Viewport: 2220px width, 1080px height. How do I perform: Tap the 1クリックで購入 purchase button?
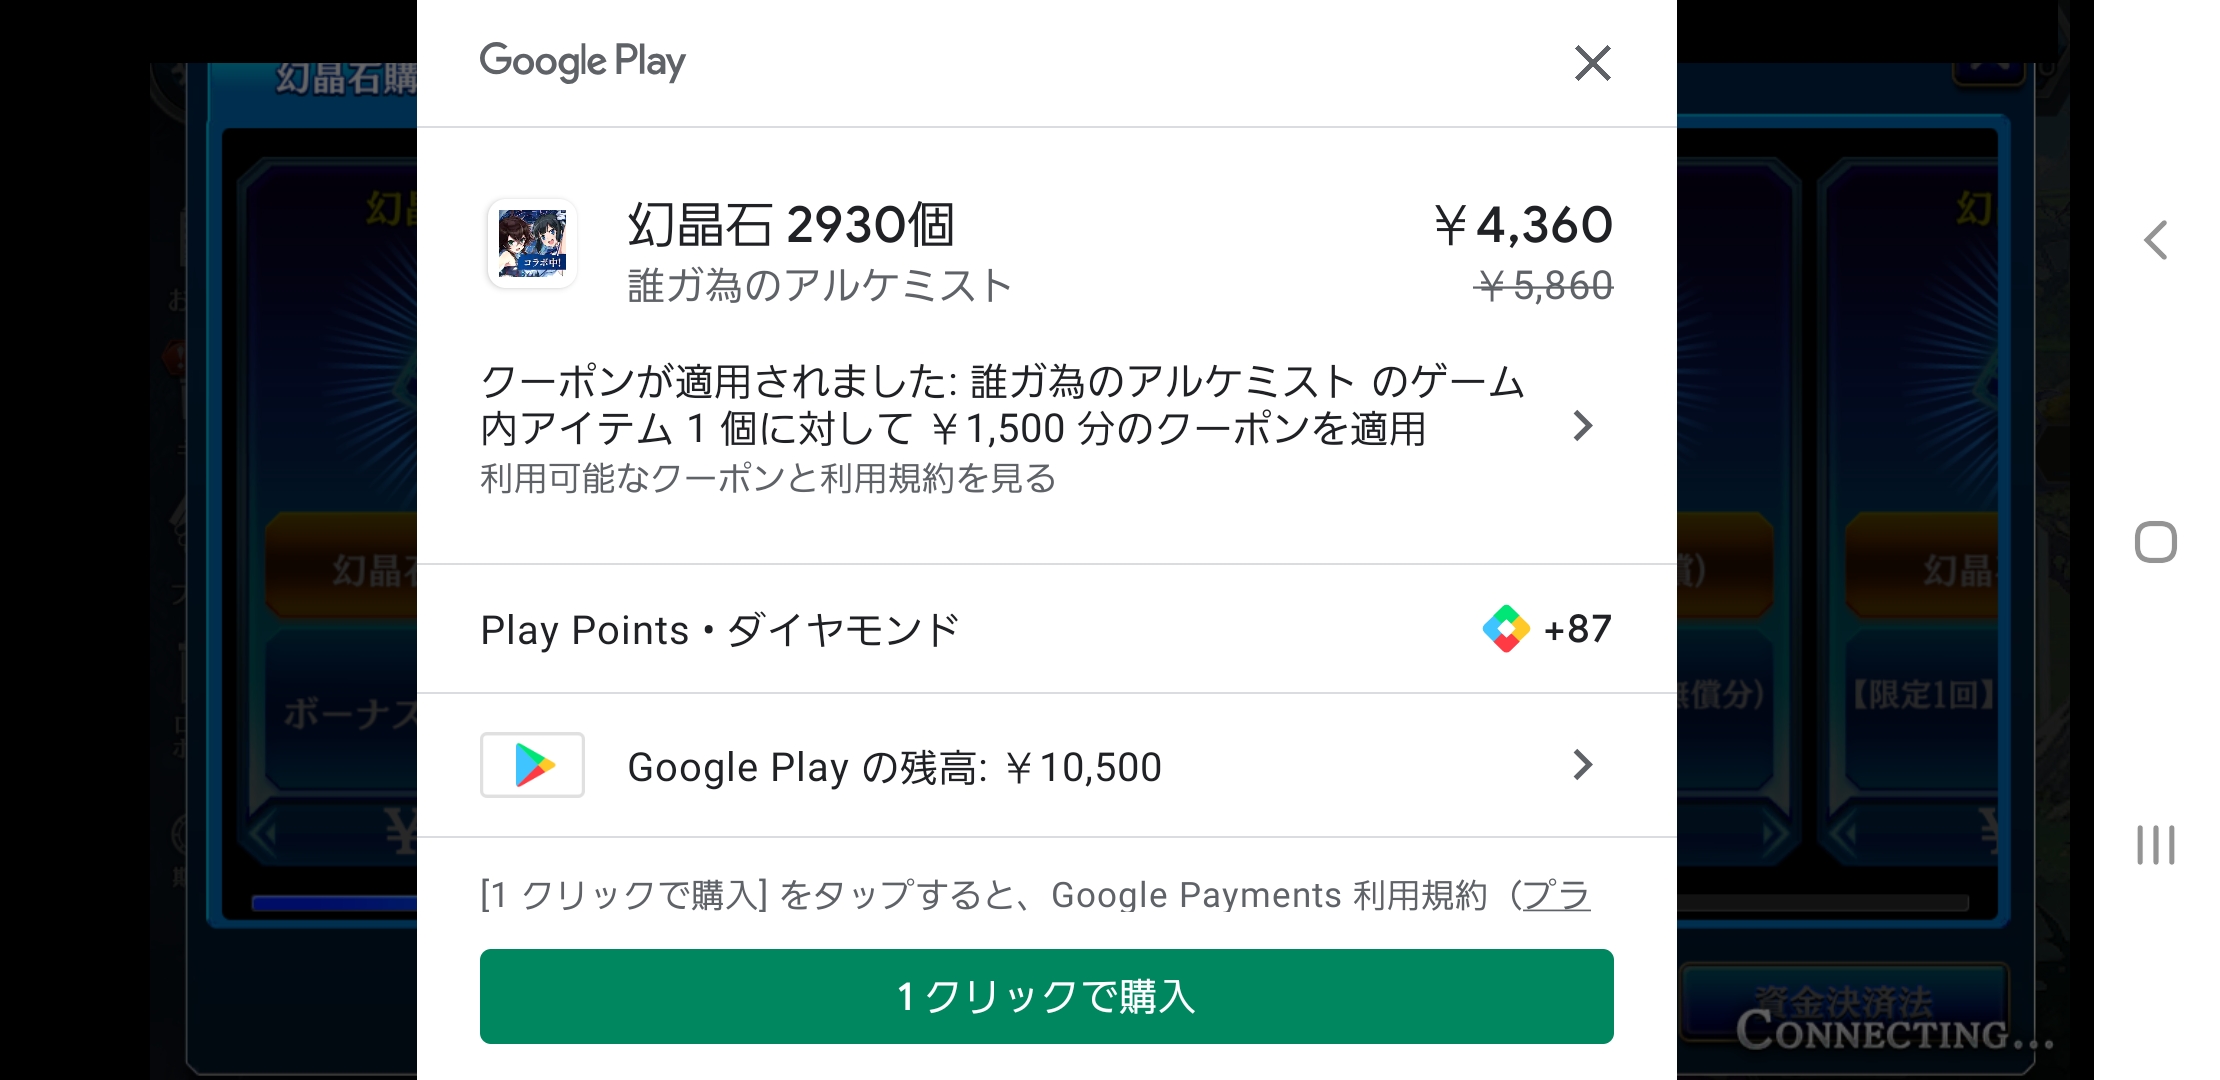[x=1047, y=996]
